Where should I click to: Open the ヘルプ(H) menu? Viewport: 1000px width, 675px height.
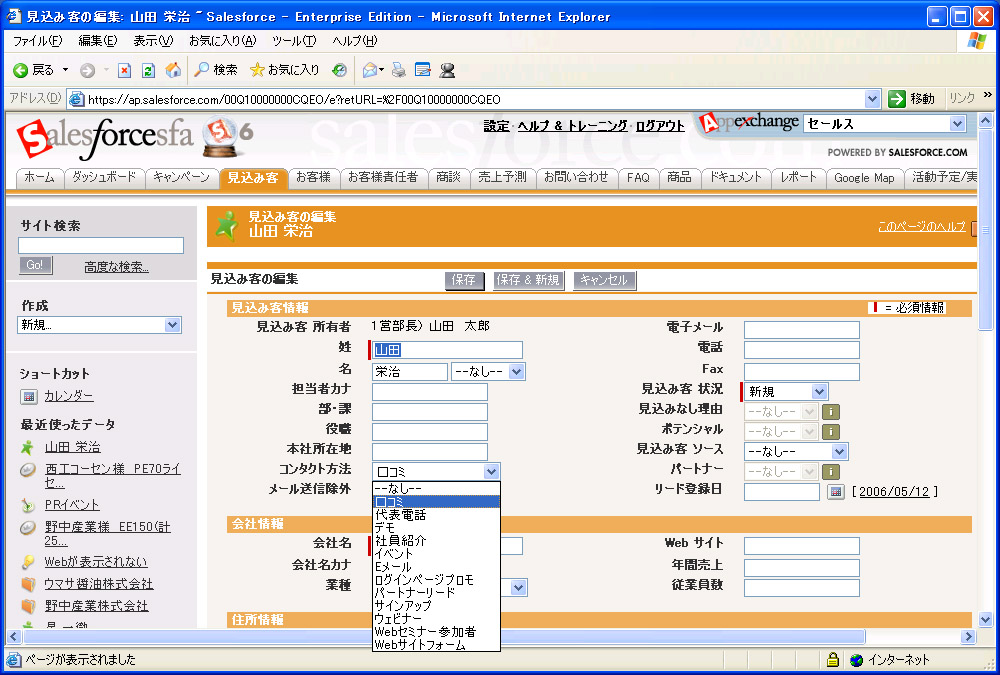point(355,41)
